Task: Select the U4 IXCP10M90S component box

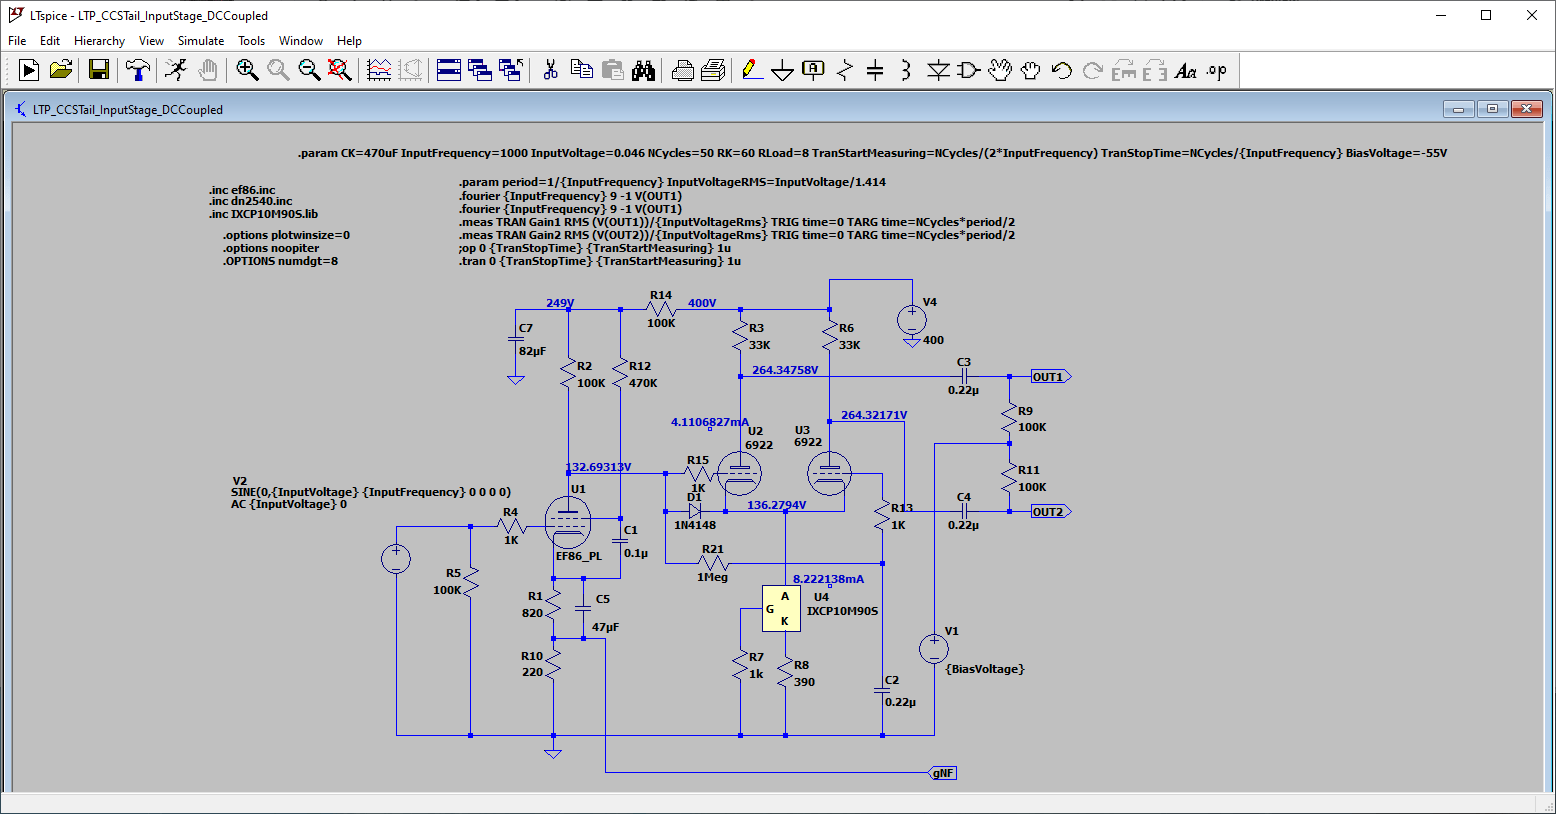Action: [781, 609]
